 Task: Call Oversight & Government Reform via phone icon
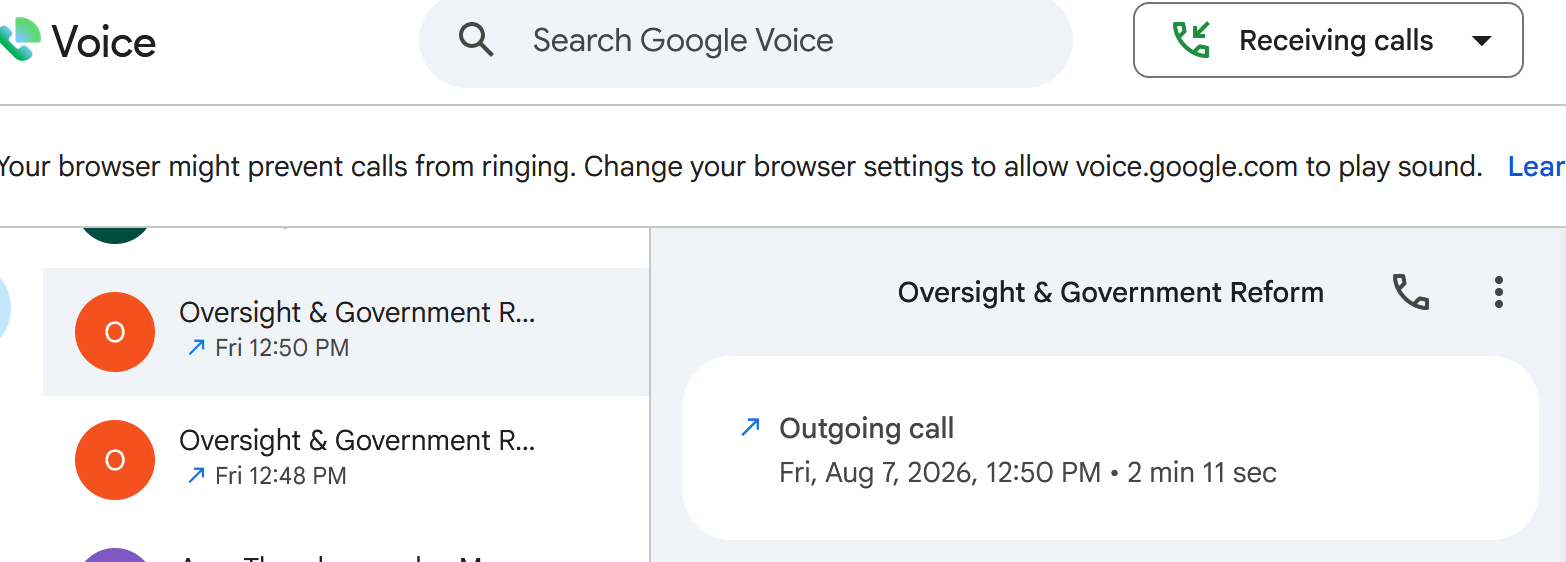coord(1411,292)
